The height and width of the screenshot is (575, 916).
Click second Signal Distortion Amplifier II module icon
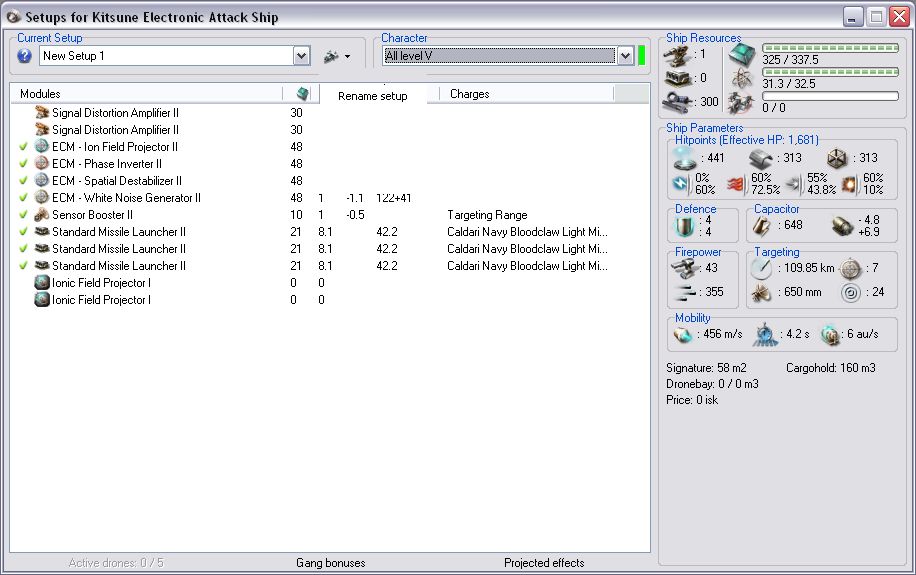coord(41,129)
